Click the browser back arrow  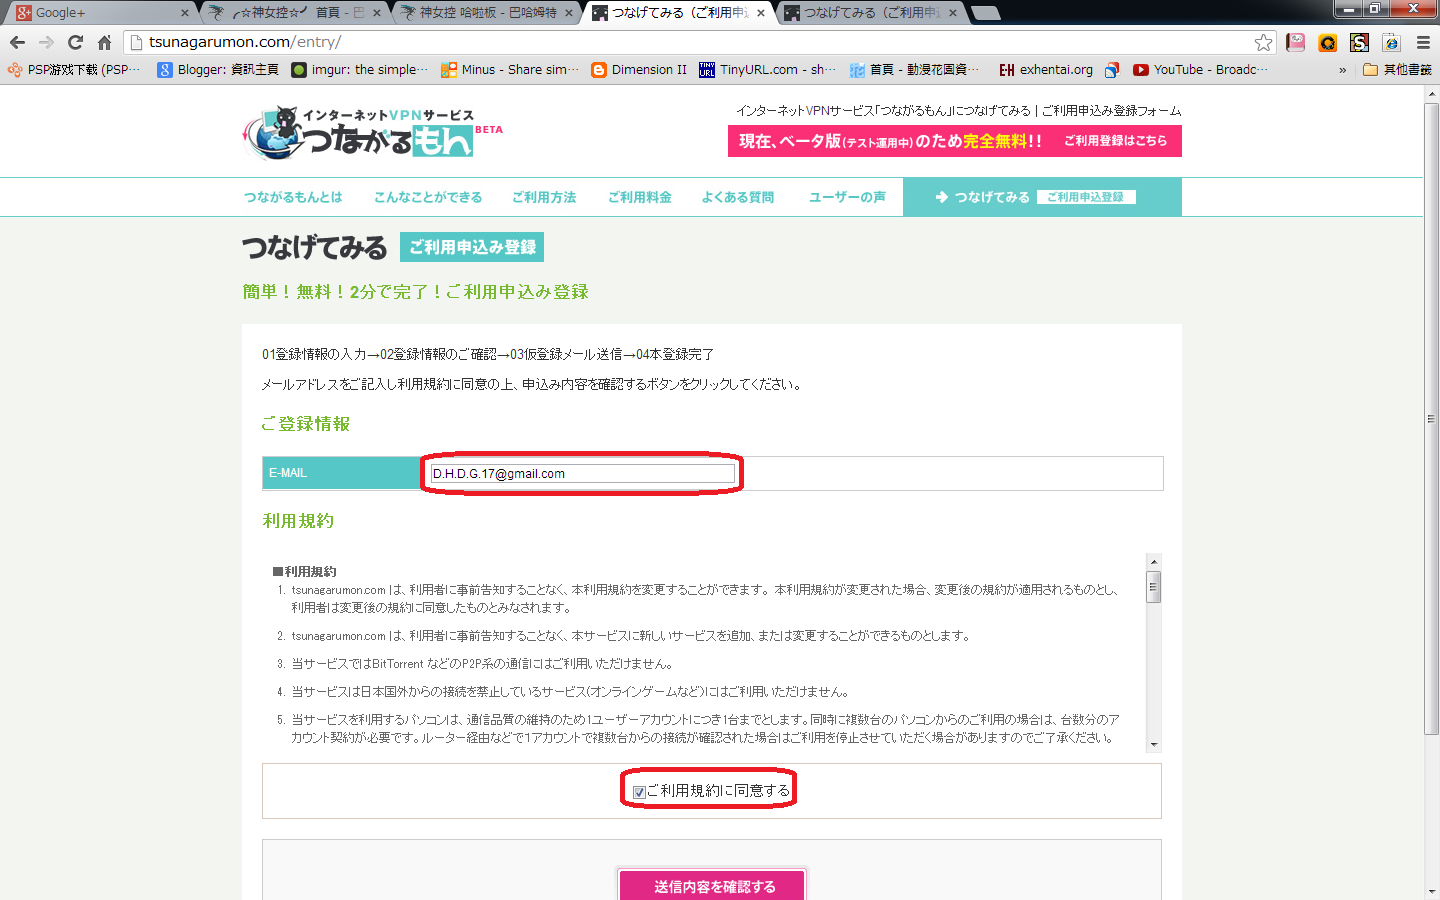tap(17, 42)
